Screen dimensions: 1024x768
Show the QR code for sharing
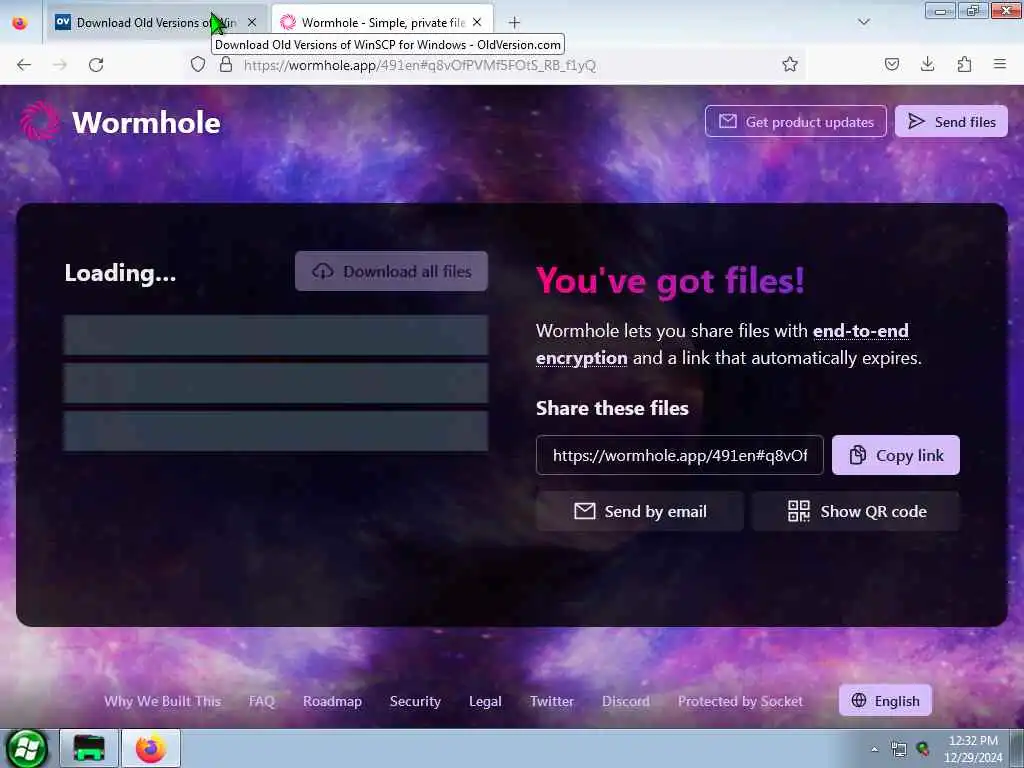coord(856,511)
